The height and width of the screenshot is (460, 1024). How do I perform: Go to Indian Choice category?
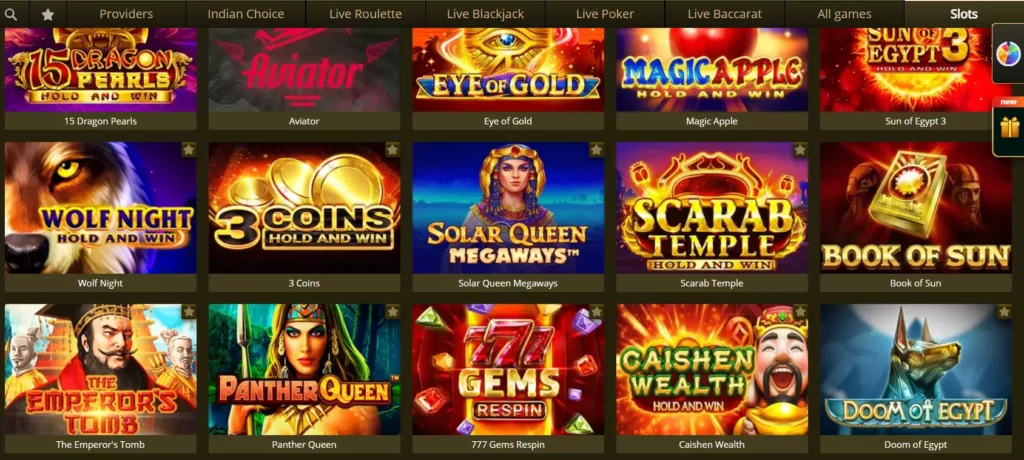[246, 14]
